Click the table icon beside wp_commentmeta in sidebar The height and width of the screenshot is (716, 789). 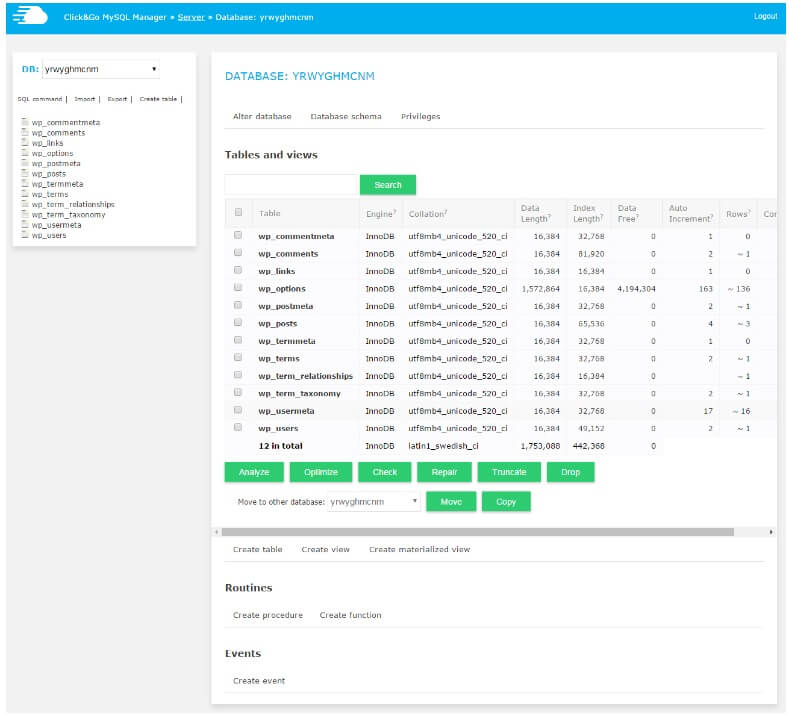tap(25, 122)
